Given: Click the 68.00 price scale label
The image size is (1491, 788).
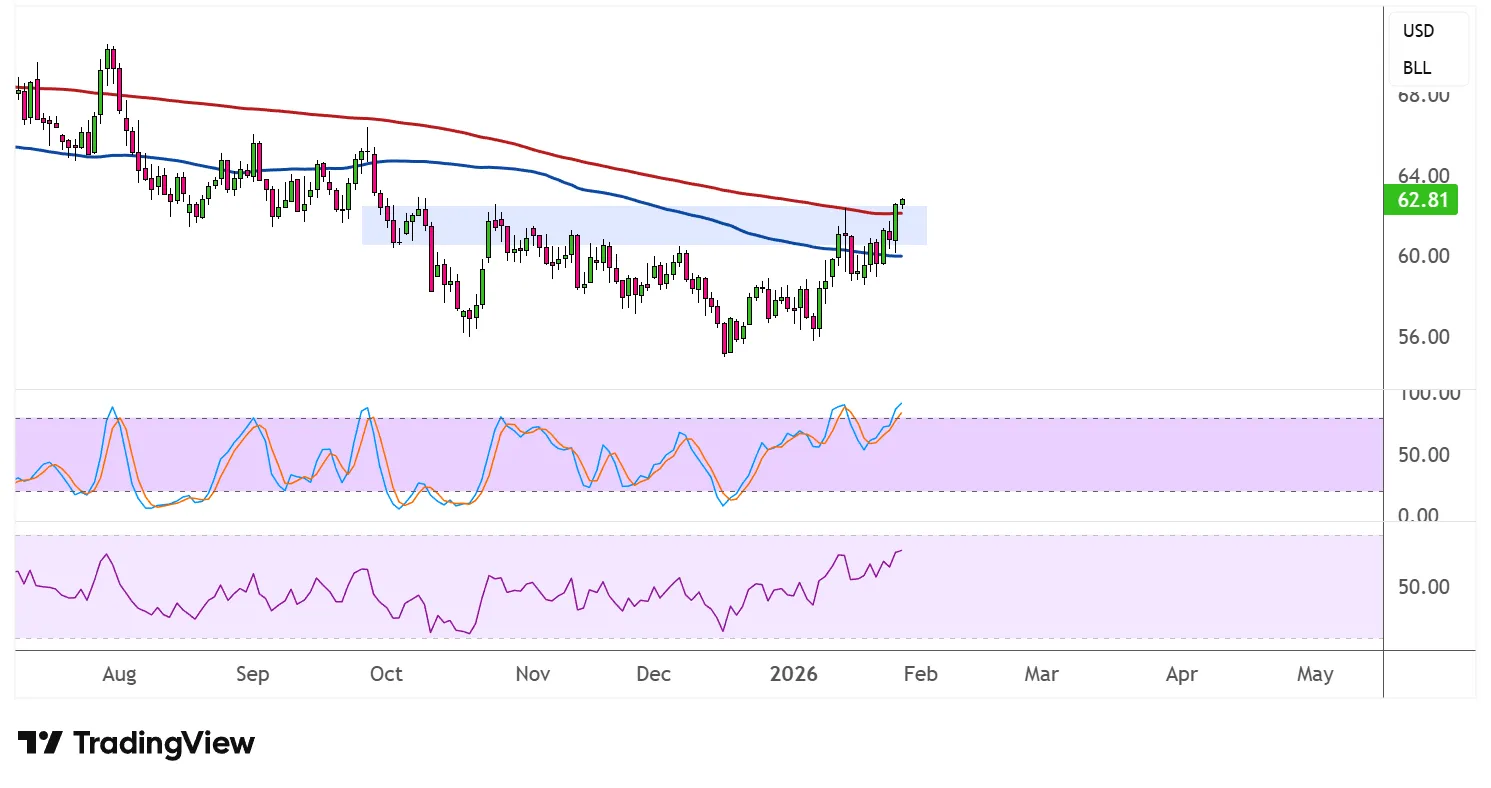Looking at the screenshot, I should pyautogui.click(x=1423, y=96).
